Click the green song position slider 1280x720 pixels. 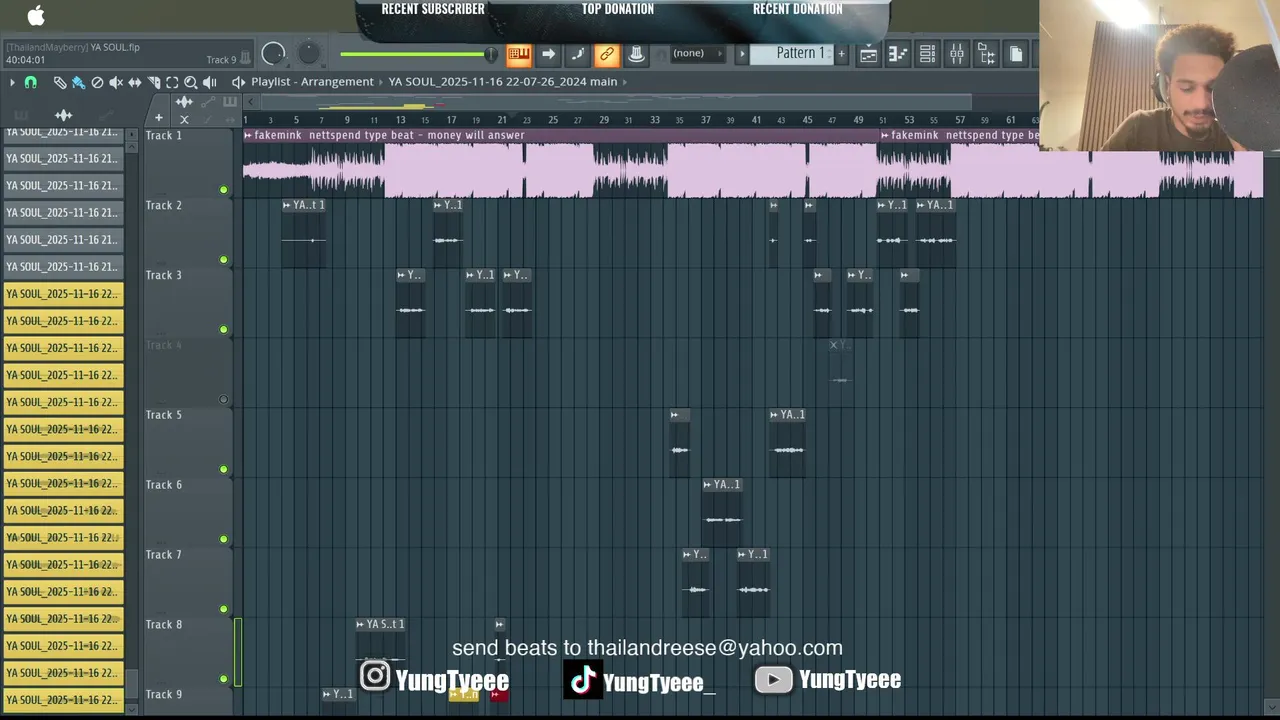coord(418,54)
